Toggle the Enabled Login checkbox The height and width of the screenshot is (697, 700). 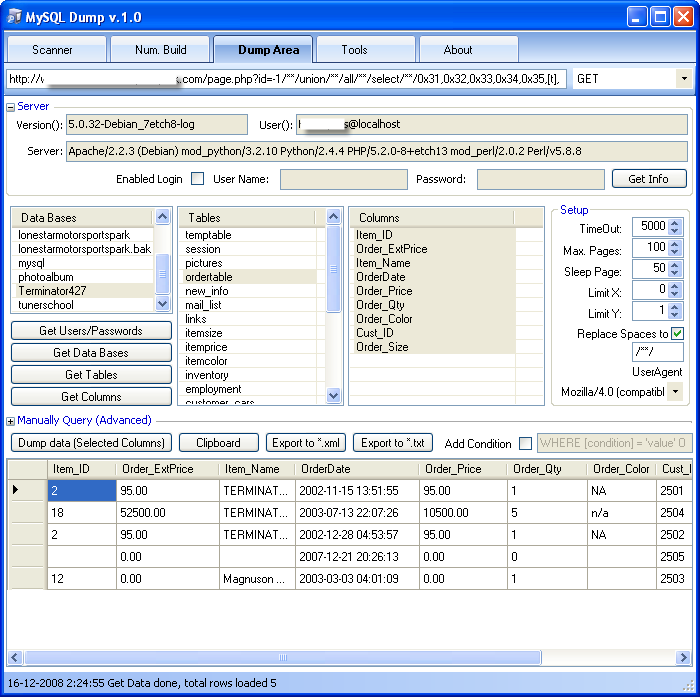[x=197, y=179]
